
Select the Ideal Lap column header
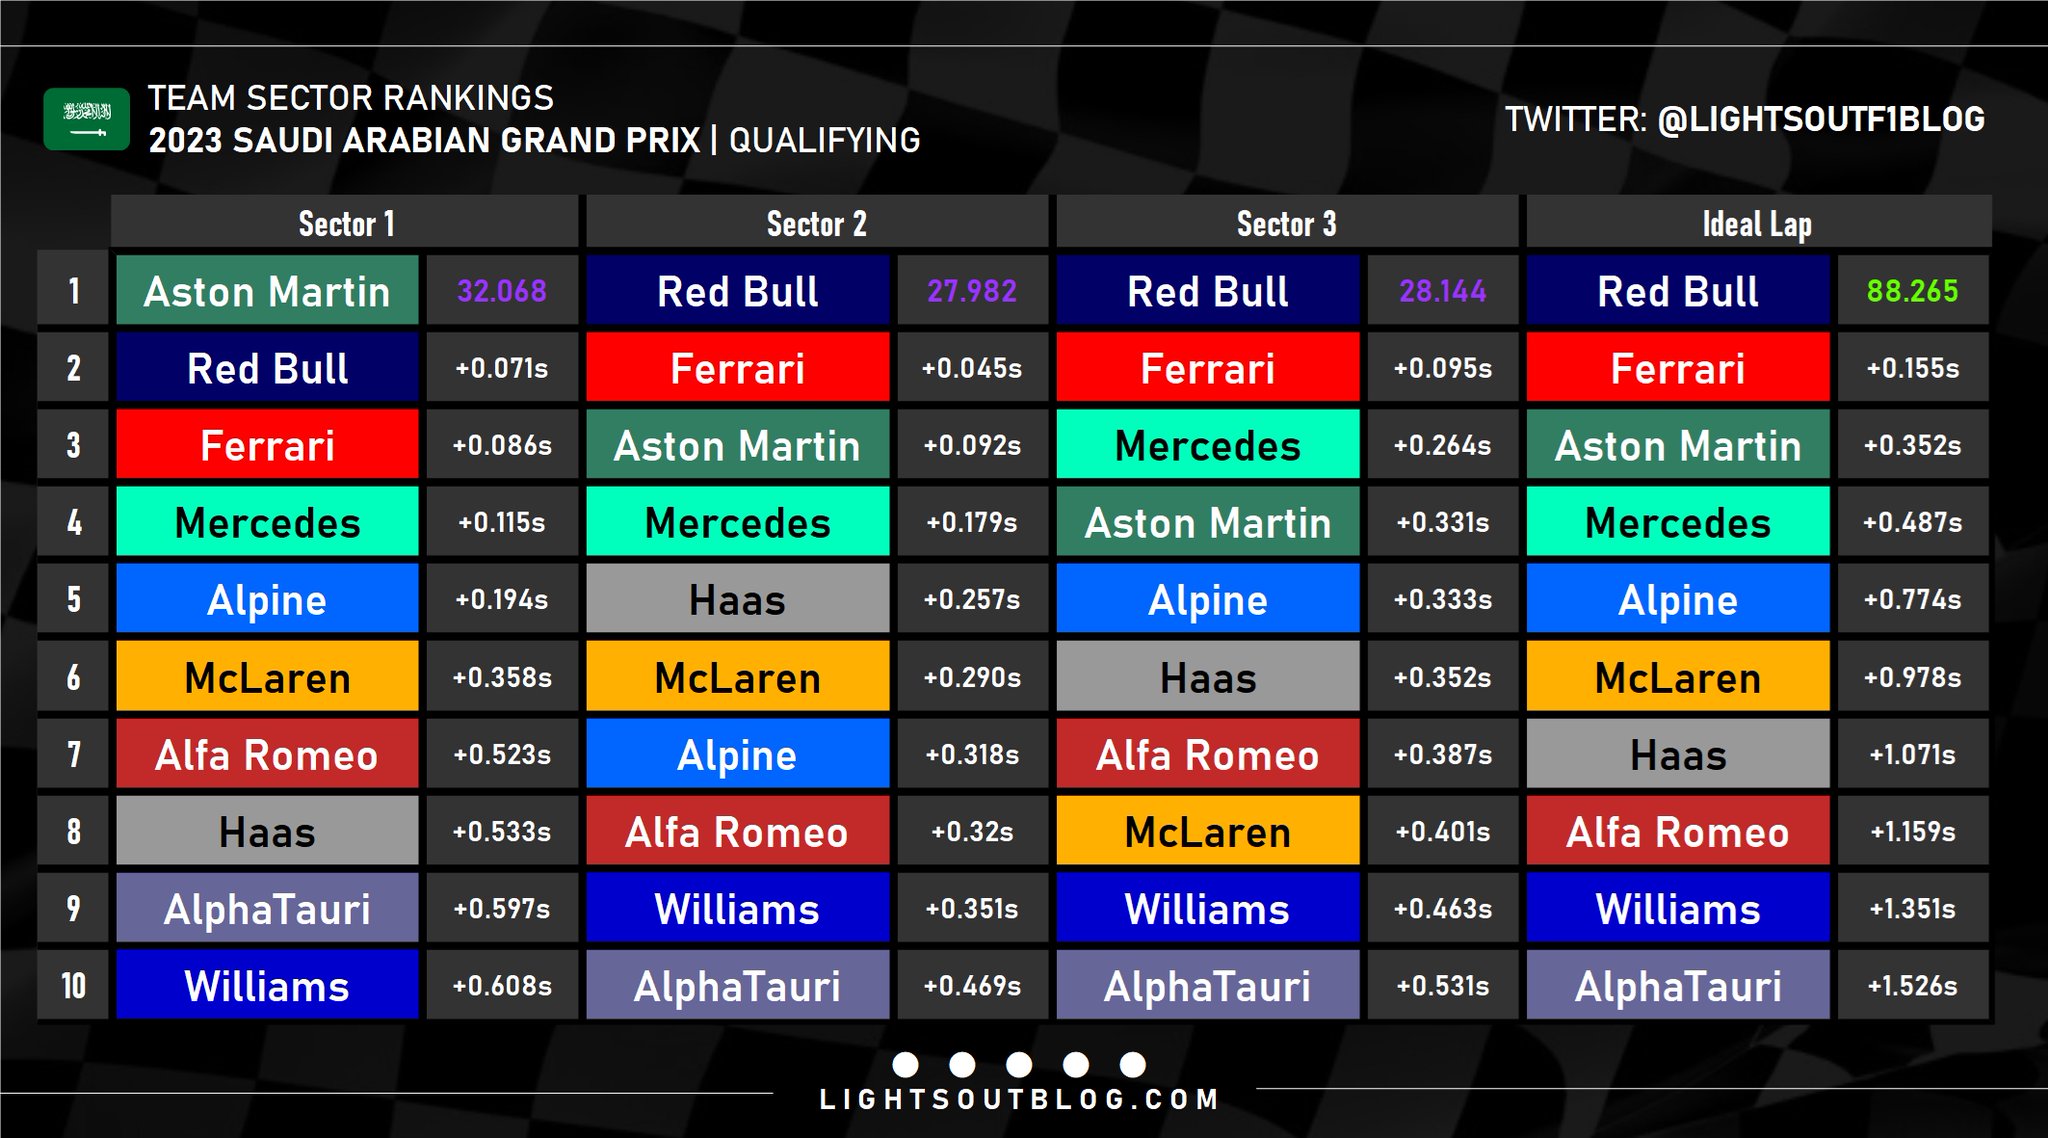coord(1758,222)
